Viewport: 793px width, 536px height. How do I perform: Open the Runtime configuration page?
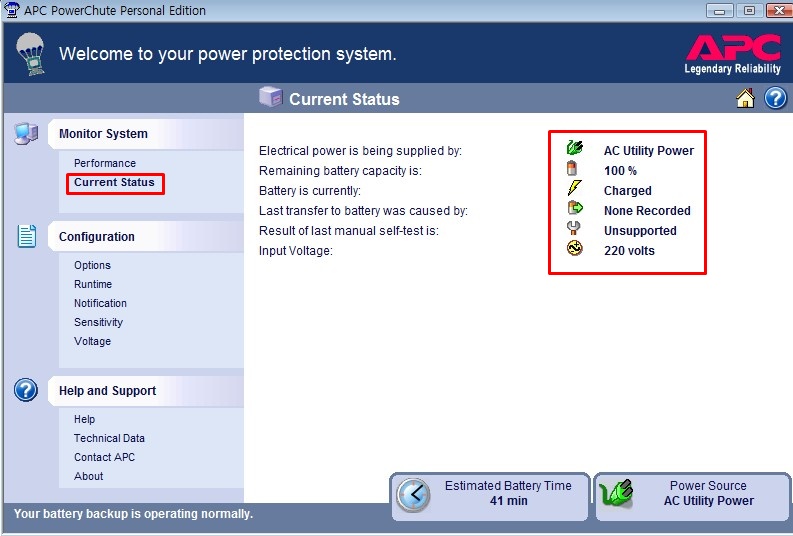tap(93, 284)
